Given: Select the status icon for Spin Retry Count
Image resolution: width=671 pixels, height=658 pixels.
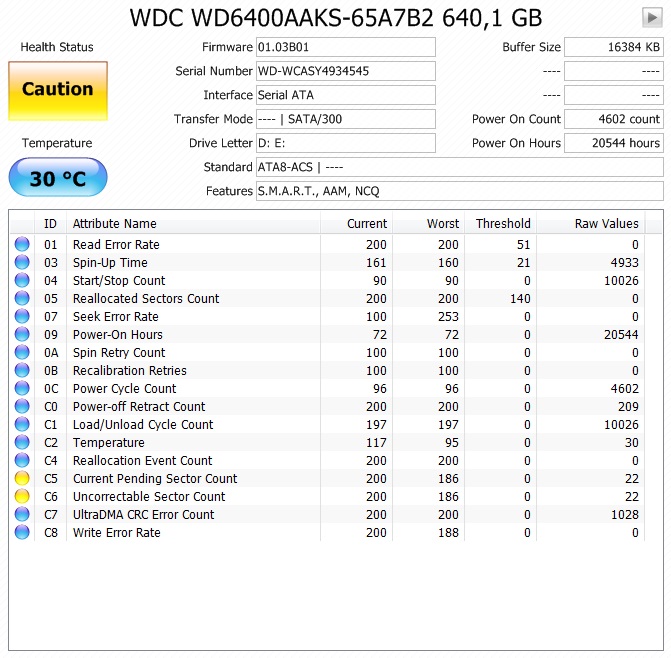Looking at the screenshot, I should tap(22, 352).
